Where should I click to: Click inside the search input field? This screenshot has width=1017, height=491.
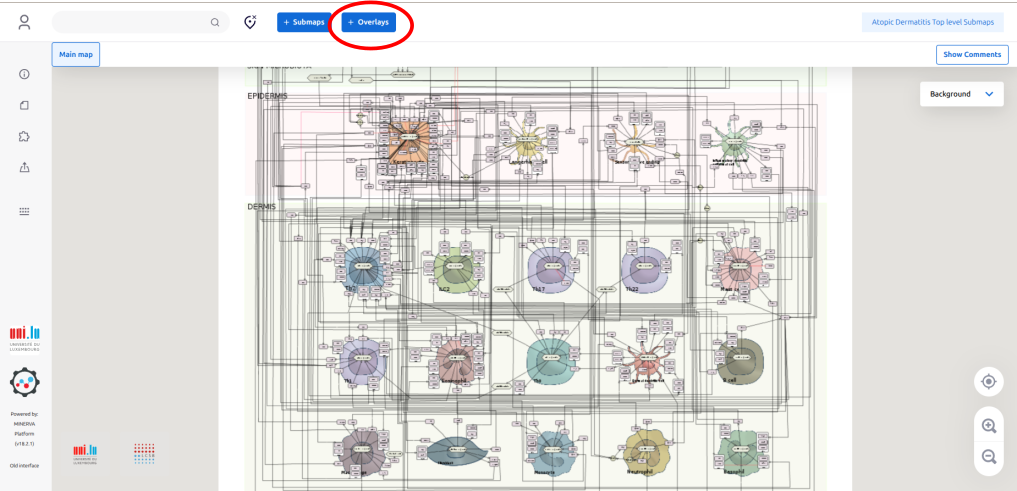[130, 22]
